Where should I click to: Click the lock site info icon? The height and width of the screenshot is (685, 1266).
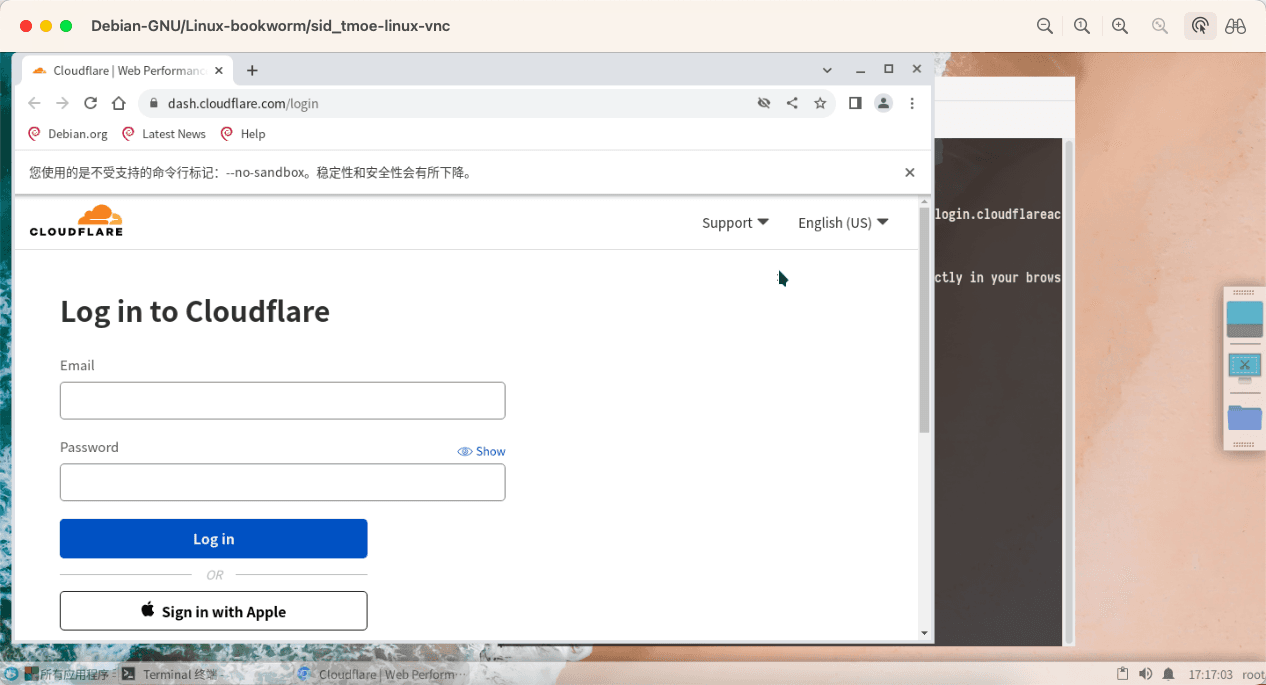coord(154,103)
